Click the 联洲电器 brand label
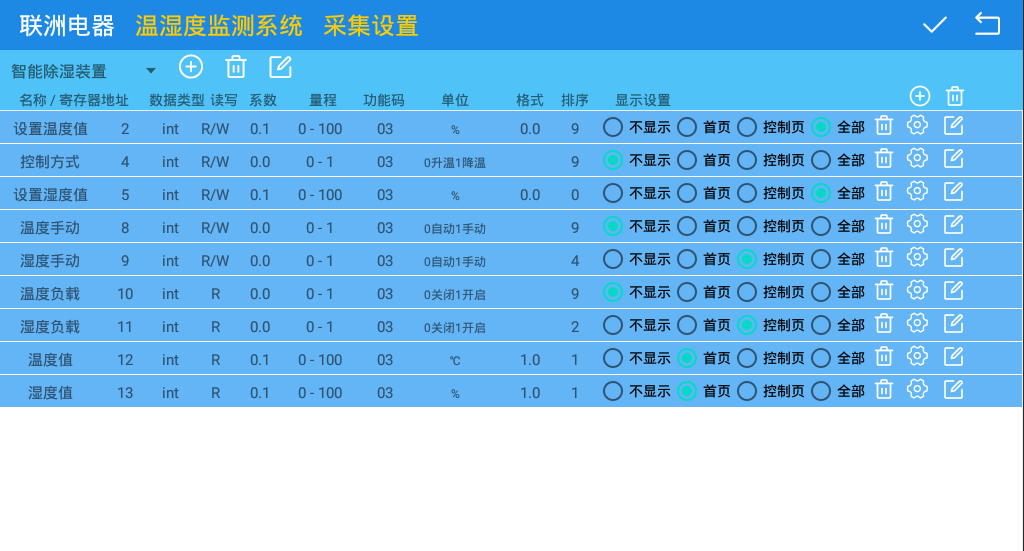 (x=67, y=26)
